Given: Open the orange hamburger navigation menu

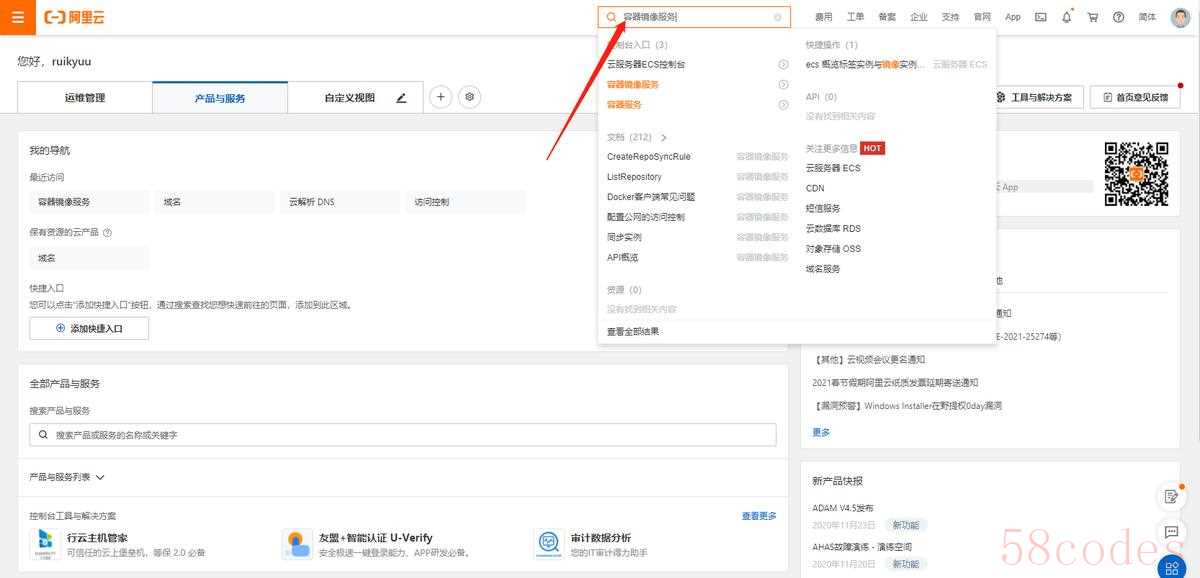Looking at the screenshot, I should click(x=17, y=17).
